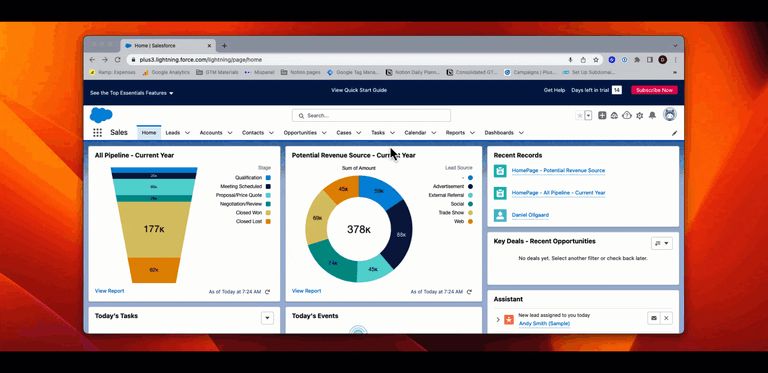Open the browser extensions puzzle icon
The width and height of the screenshot is (768, 373).
tap(637, 60)
